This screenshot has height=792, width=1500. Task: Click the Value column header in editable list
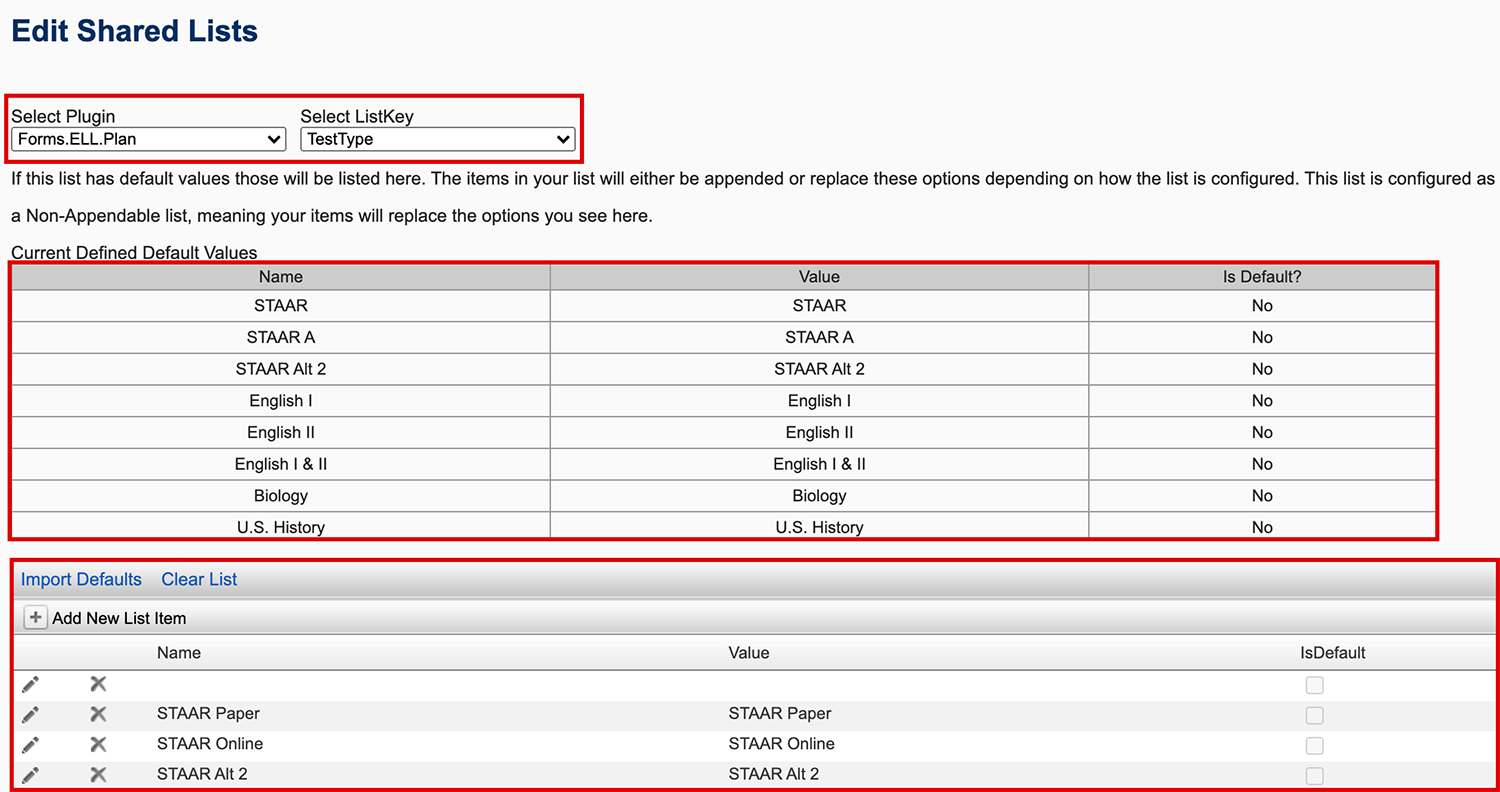pos(749,652)
